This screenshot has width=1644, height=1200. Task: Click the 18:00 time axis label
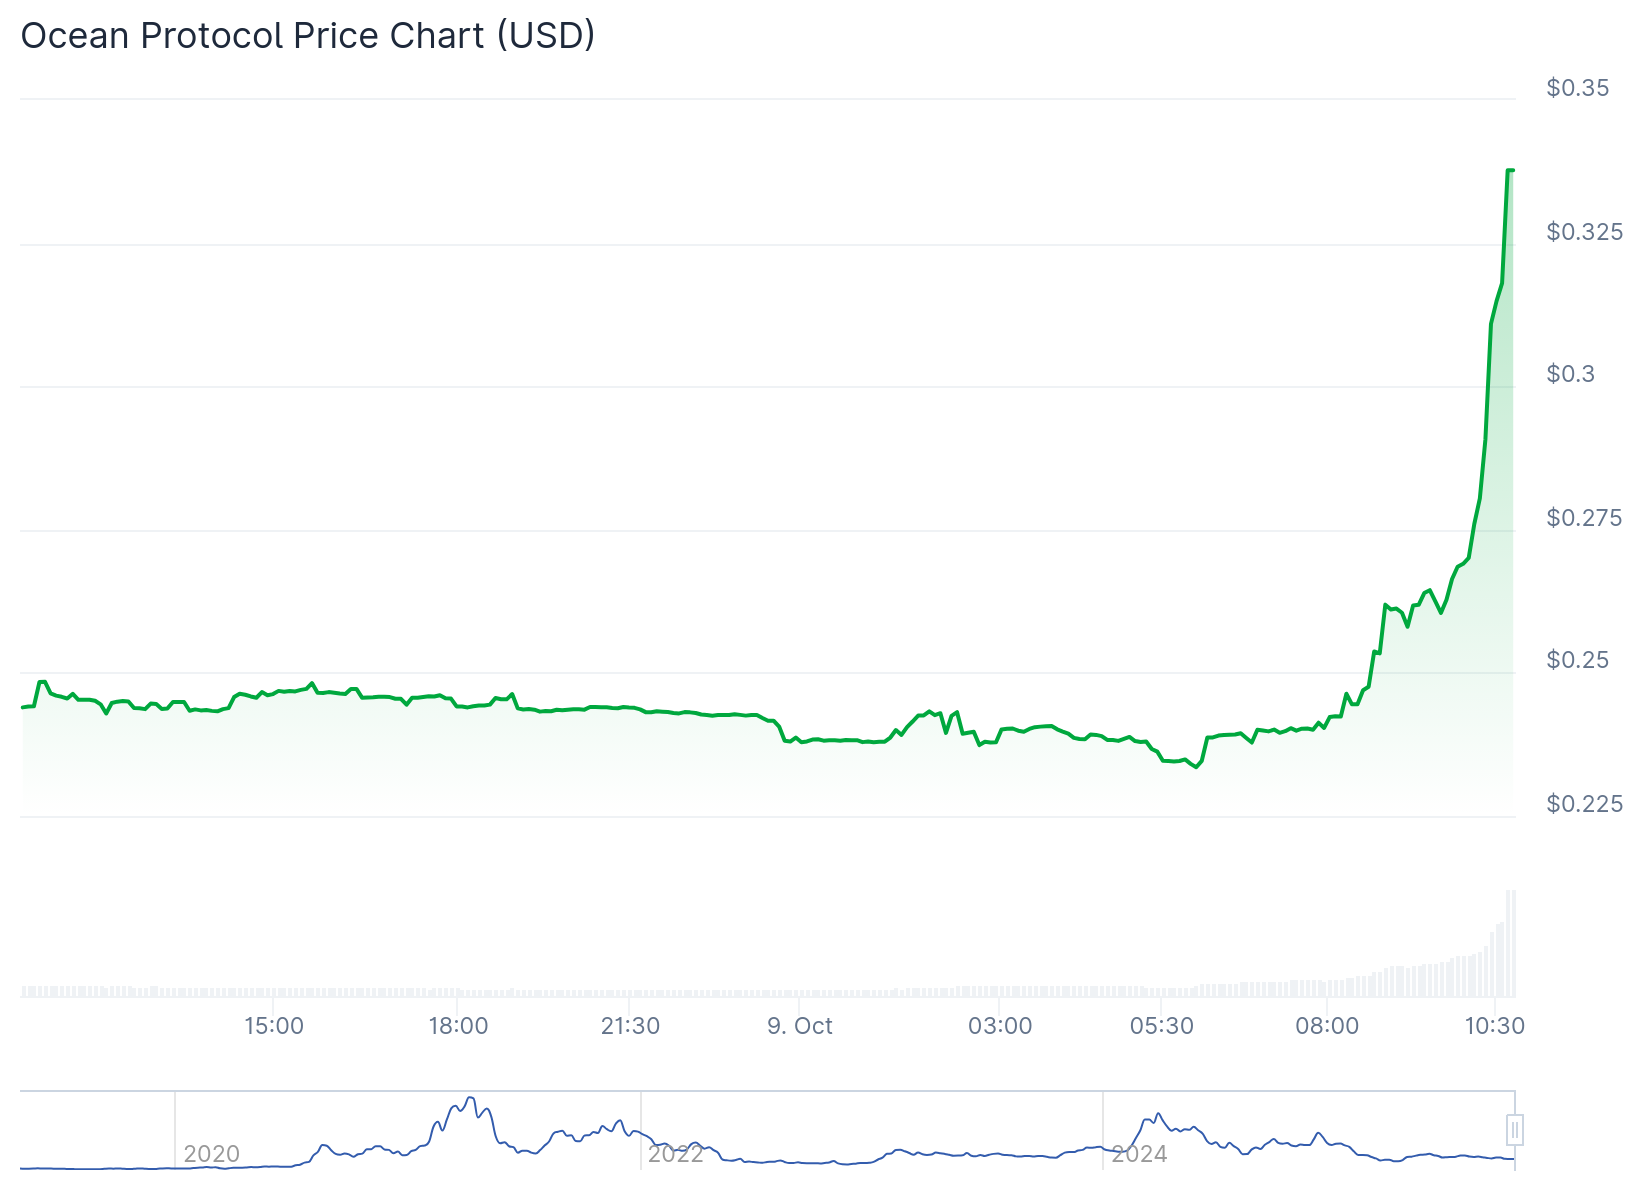(458, 1026)
